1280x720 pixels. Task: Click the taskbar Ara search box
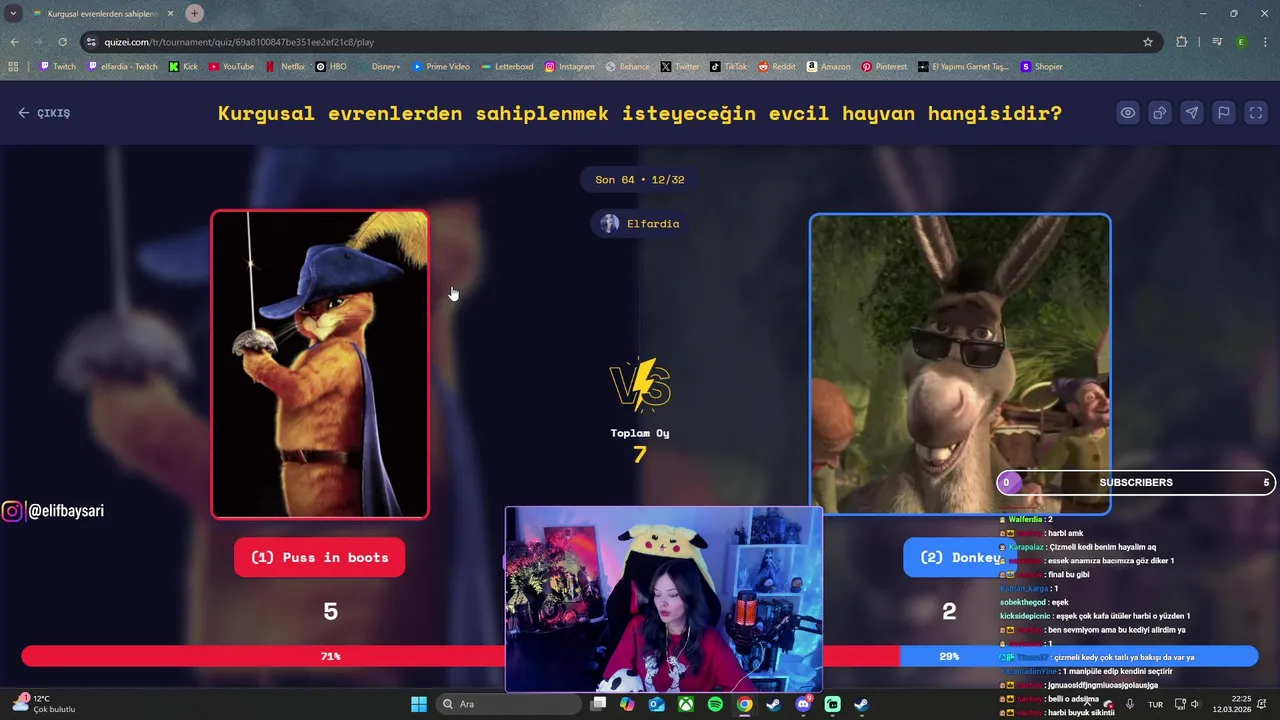coord(509,704)
